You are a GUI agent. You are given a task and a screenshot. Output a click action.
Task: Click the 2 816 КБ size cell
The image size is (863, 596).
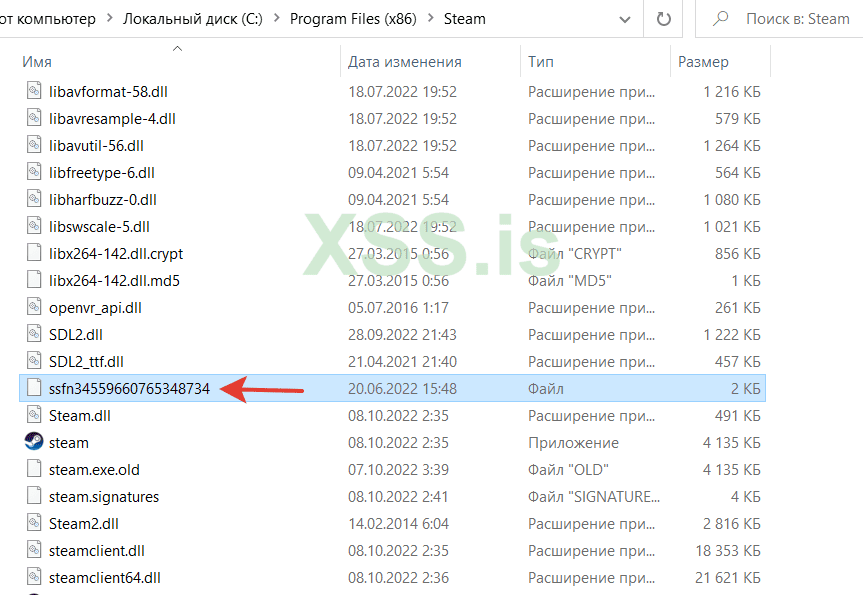coord(731,523)
